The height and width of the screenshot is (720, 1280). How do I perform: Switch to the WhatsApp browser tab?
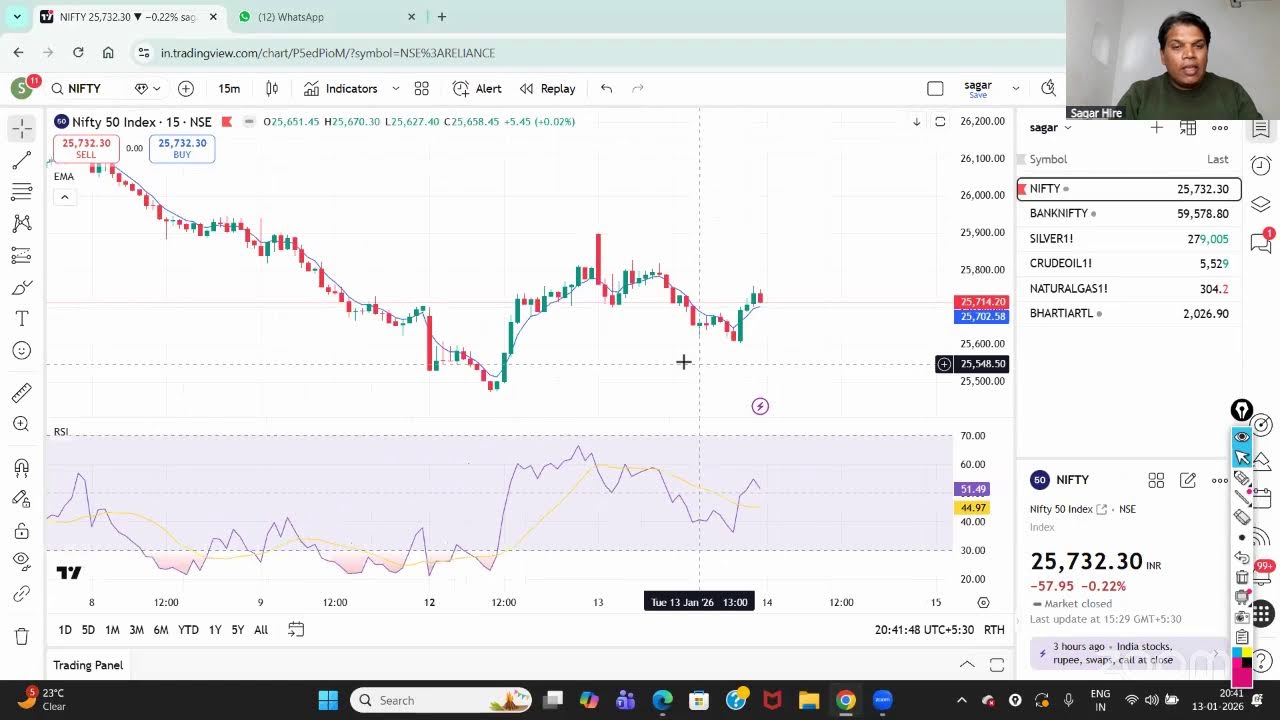pyautogui.click(x=326, y=17)
